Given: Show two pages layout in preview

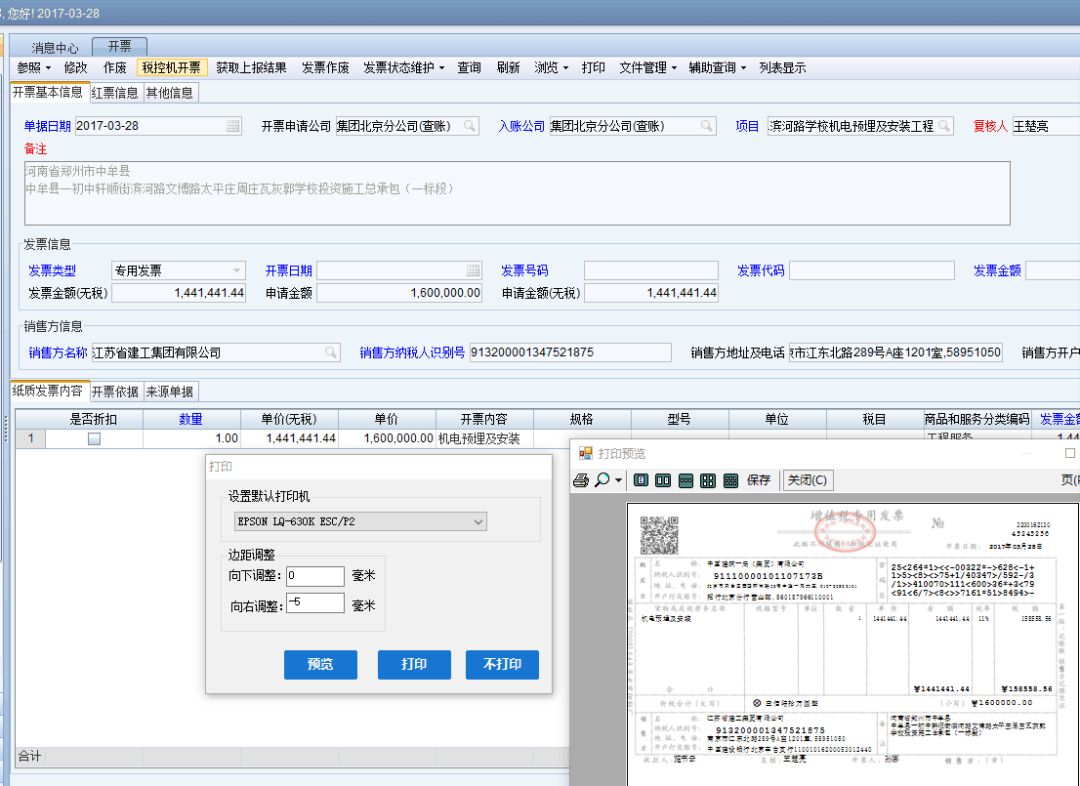Looking at the screenshot, I should [663, 480].
